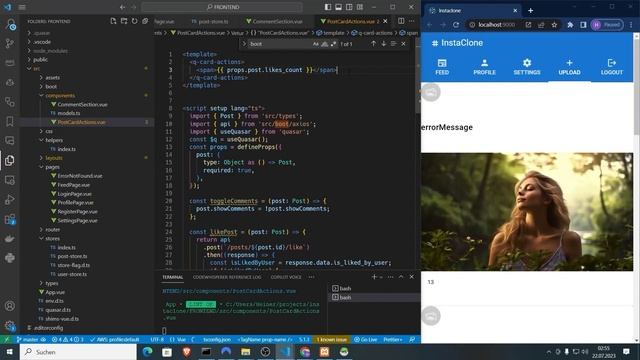This screenshot has height=360, width=640.
Task: Open the Search view in VS Code activity bar
Action: (x=10, y=24)
